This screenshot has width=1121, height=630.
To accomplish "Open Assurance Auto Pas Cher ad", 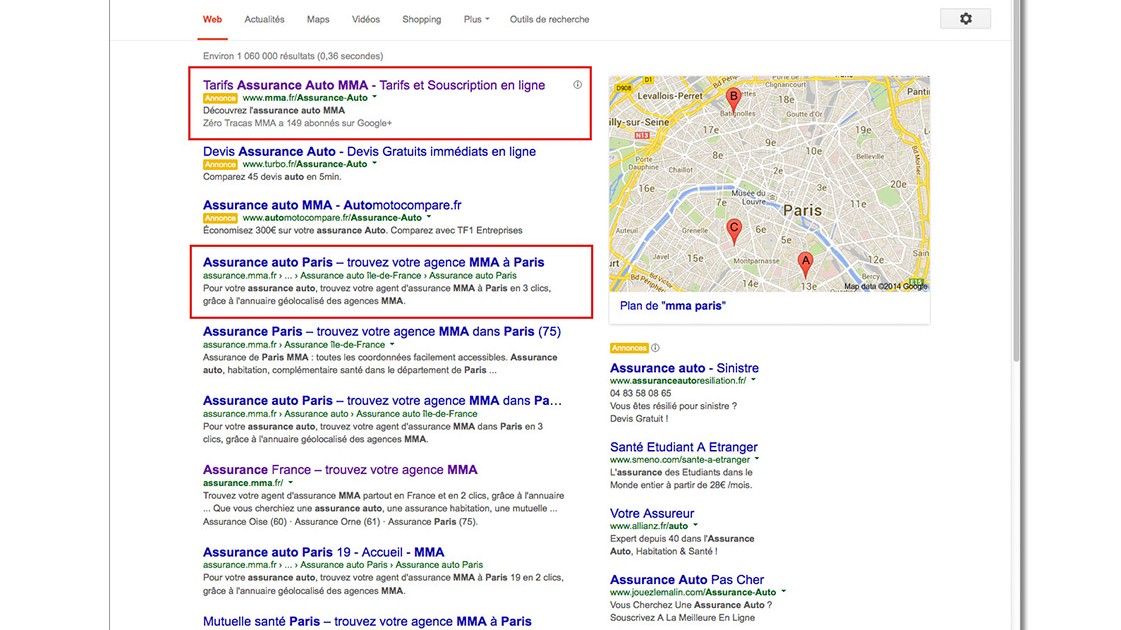I will 687,580.
